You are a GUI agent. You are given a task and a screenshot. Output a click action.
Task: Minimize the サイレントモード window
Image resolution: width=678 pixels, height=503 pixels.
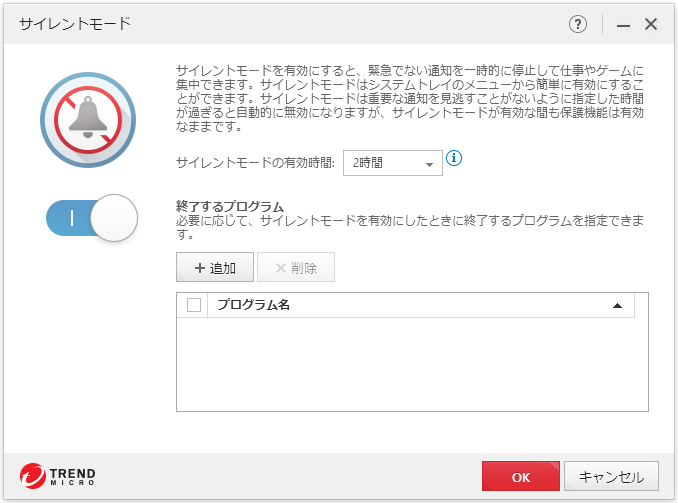(x=624, y=24)
